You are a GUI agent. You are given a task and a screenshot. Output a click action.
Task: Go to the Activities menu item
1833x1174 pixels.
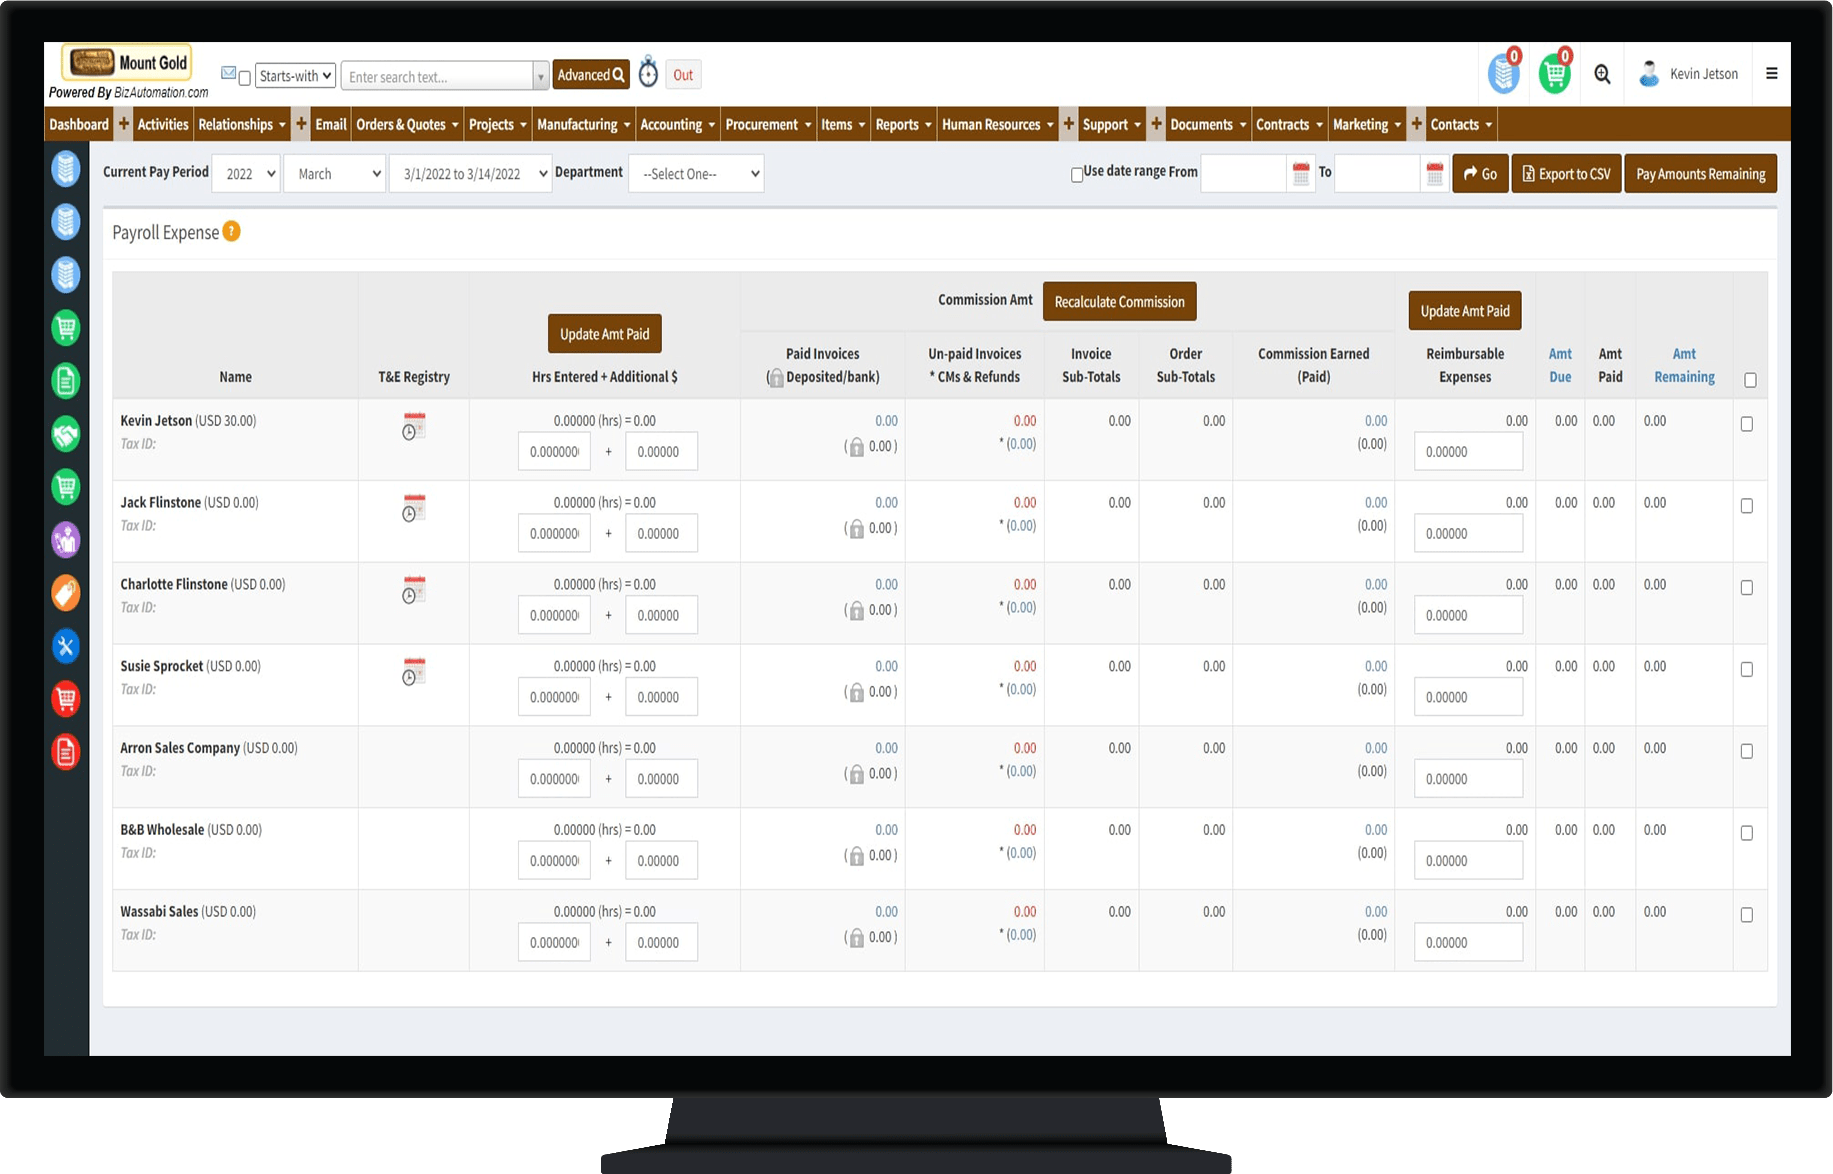point(163,124)
